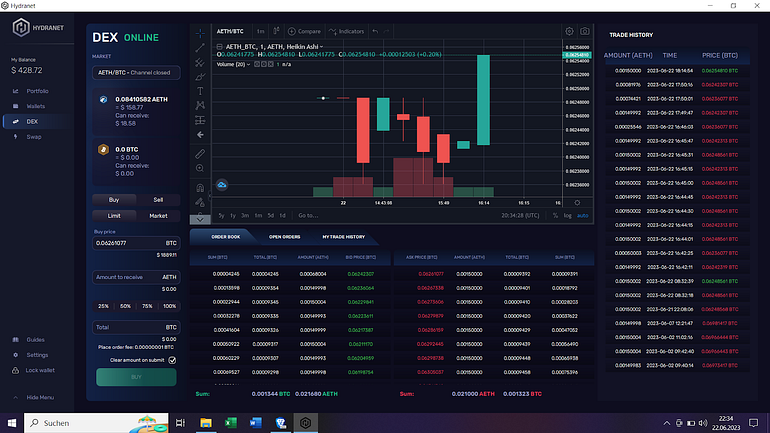Image resolution: width=770 pixels, height=433 pixels.
Task: Open chart settings gear icon
Action: click(569, 31)
